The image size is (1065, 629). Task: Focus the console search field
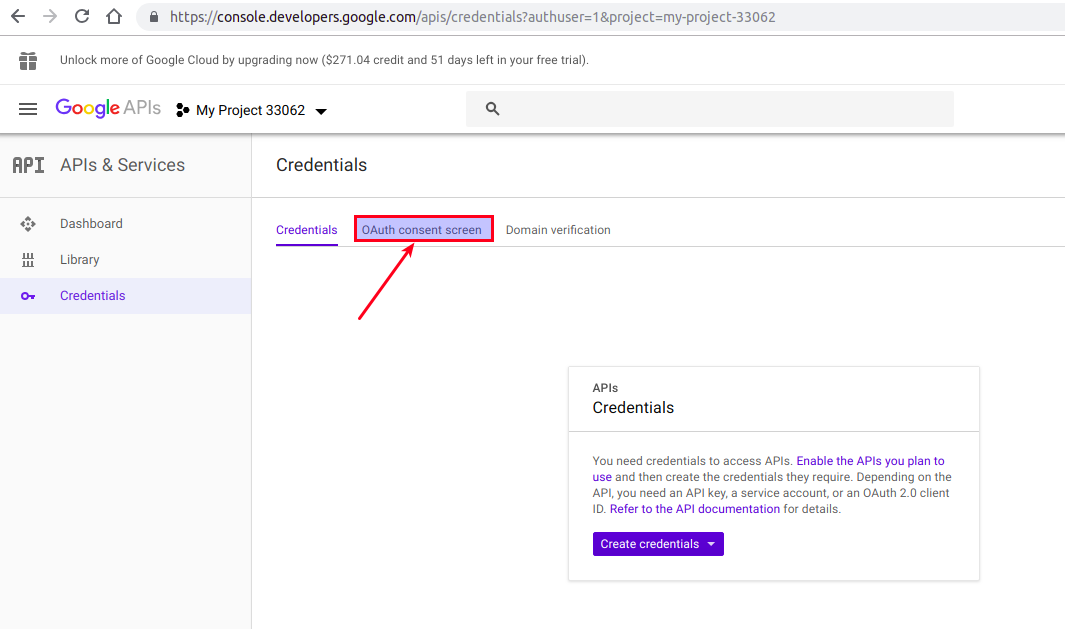(710, 109)
